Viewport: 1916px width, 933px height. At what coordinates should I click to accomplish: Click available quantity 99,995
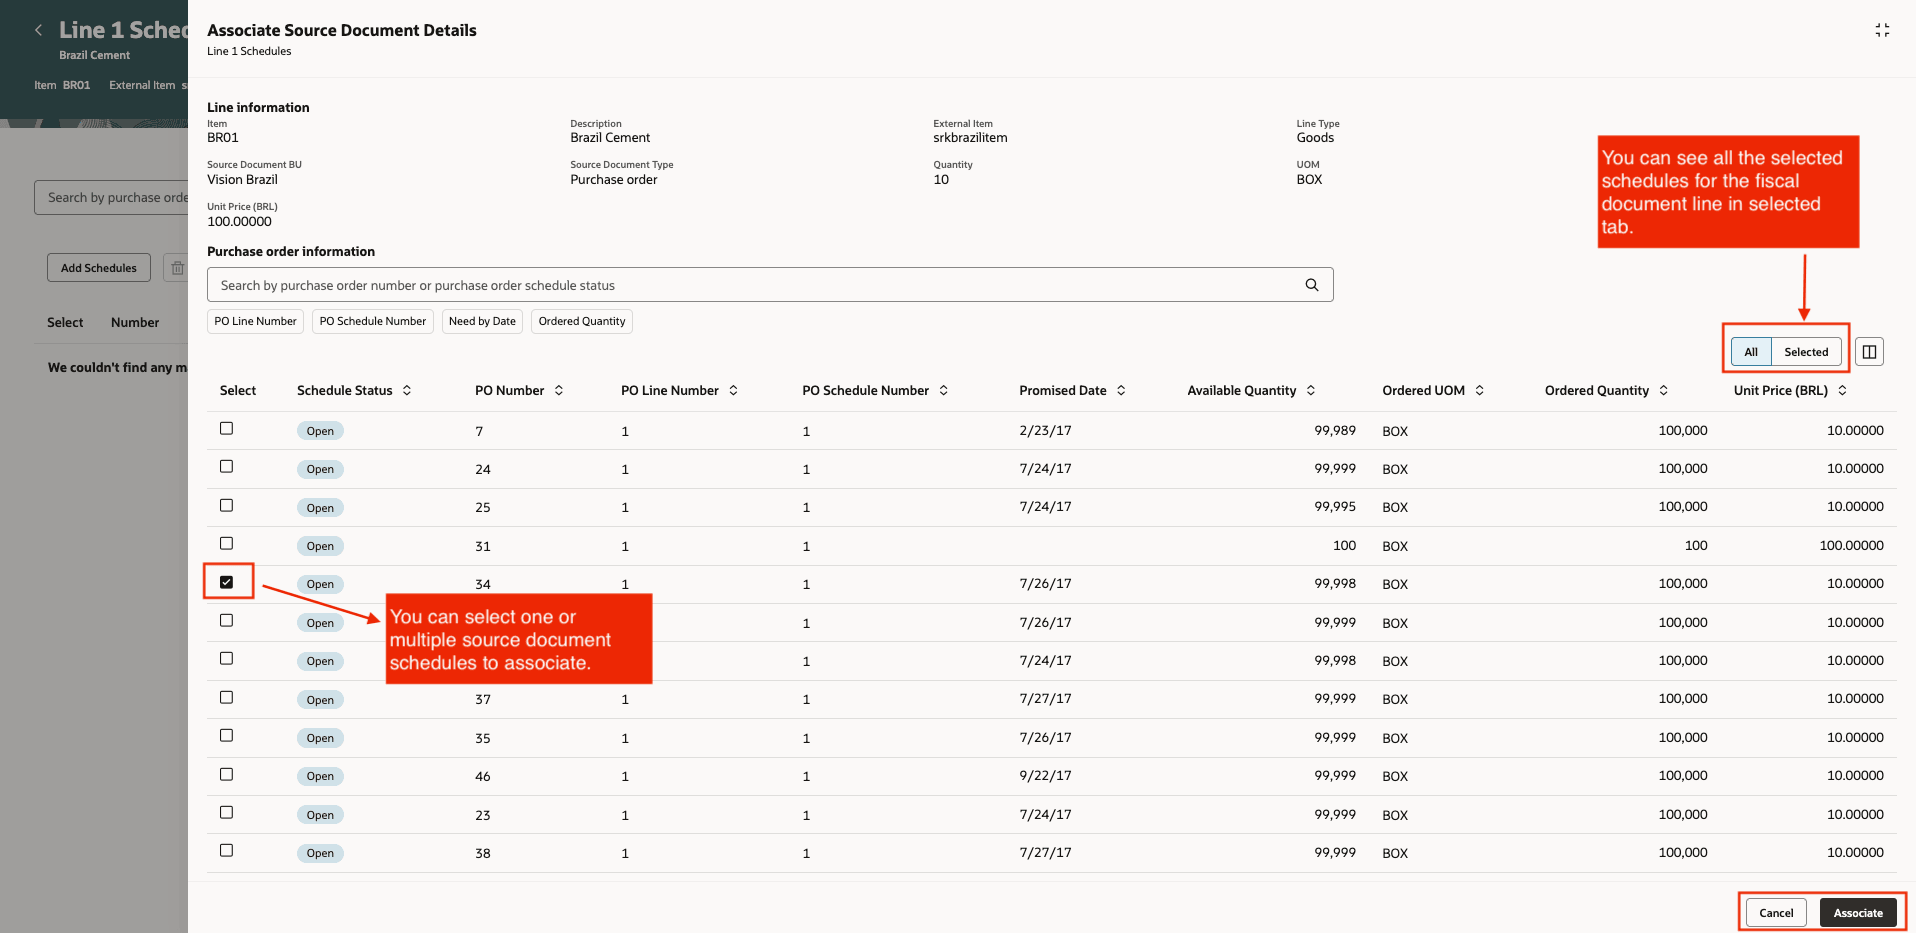click(1335, 507)
